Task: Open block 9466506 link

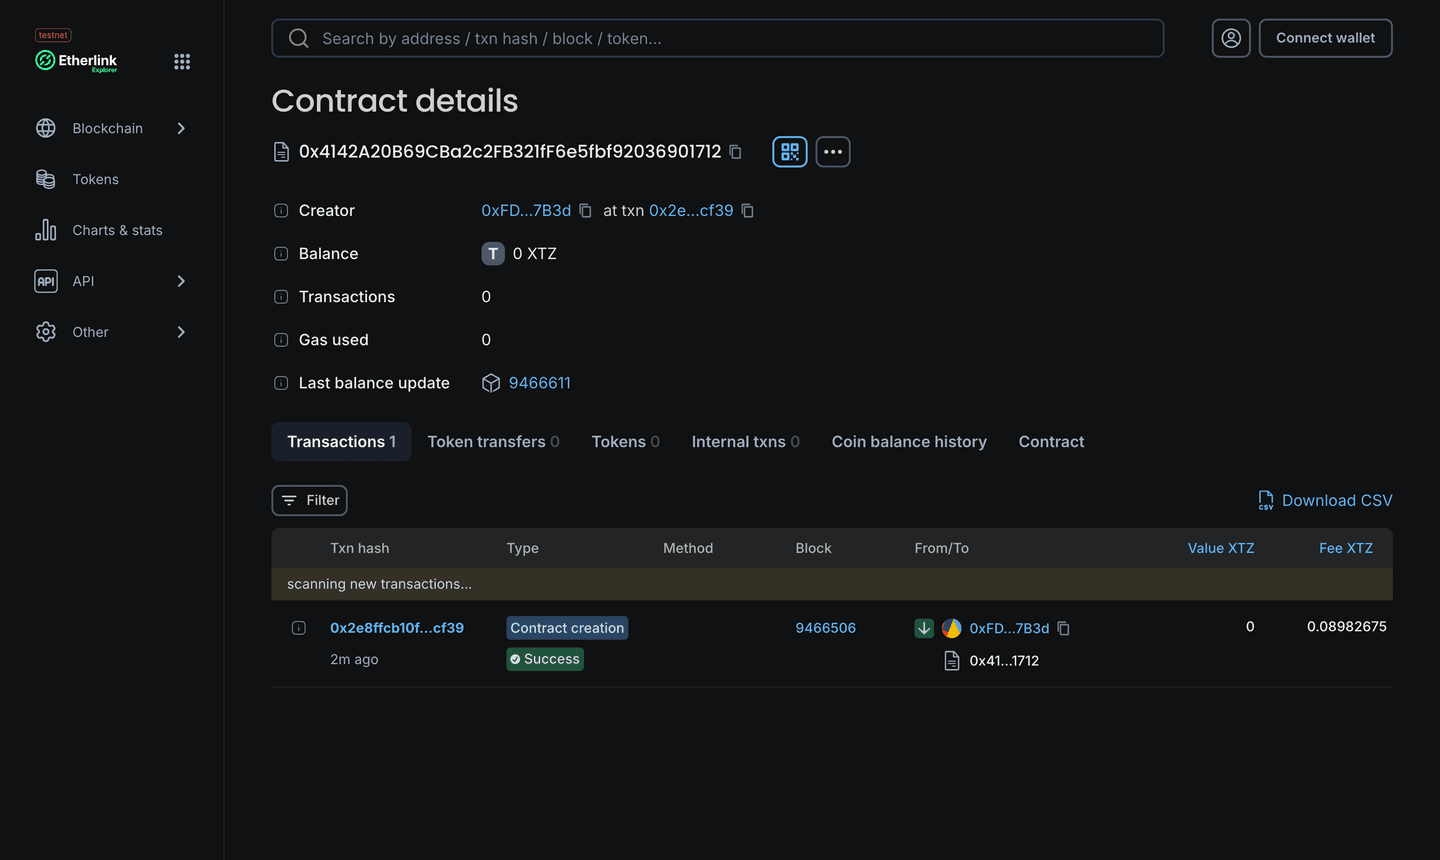Action: (825, 628)
